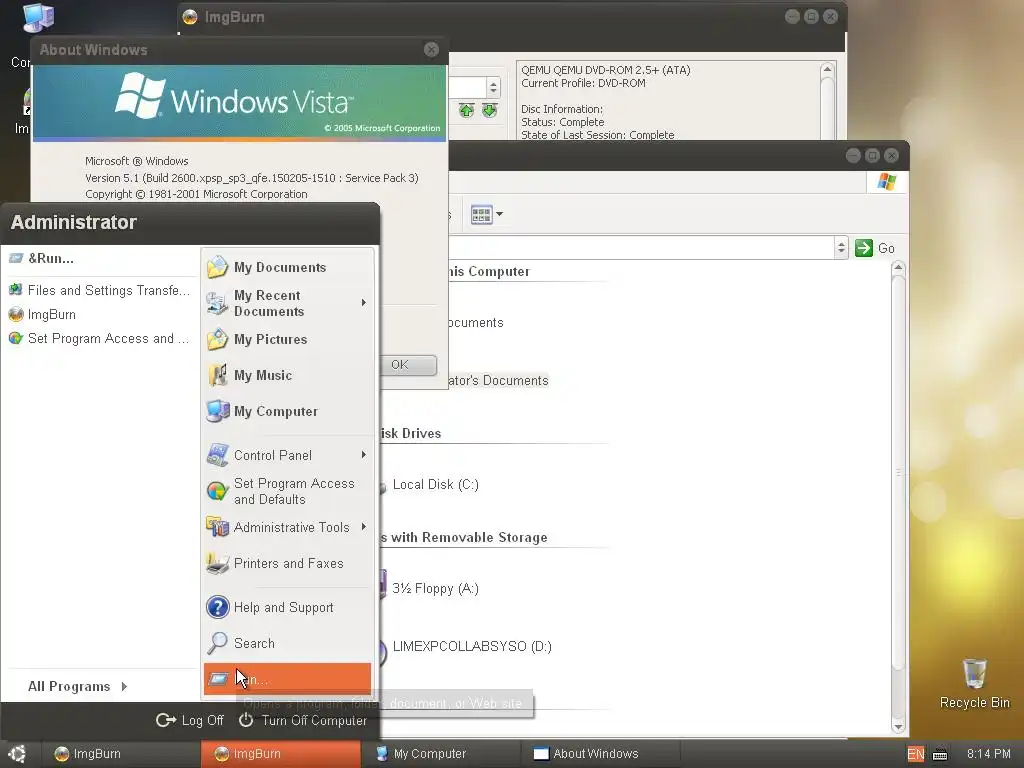Click Turn Off Computer button
This screenshot has width=1024, height=768.
coord(303,720)
